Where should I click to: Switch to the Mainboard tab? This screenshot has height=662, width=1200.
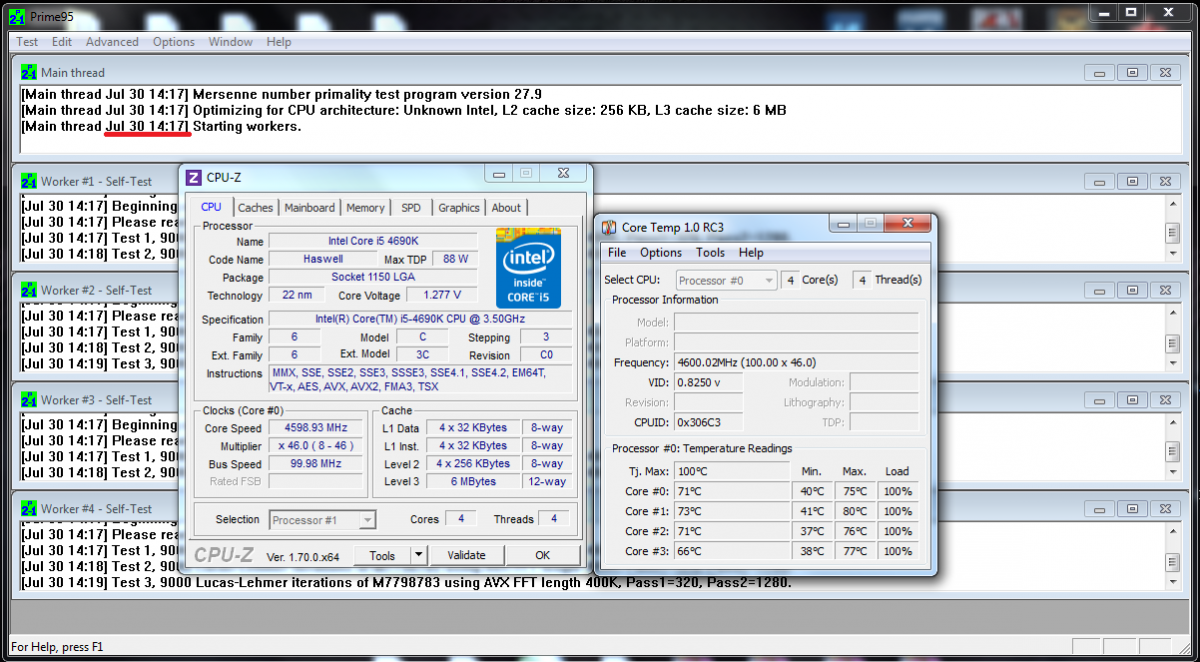pyautogui.click(x=310, y=208)
